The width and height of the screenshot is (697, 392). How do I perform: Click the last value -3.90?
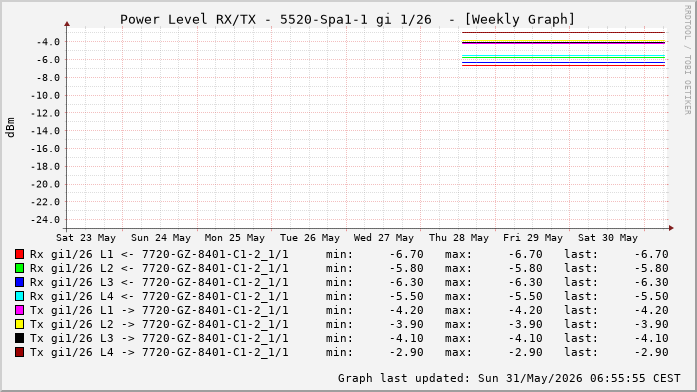click(x=651, y=324)
